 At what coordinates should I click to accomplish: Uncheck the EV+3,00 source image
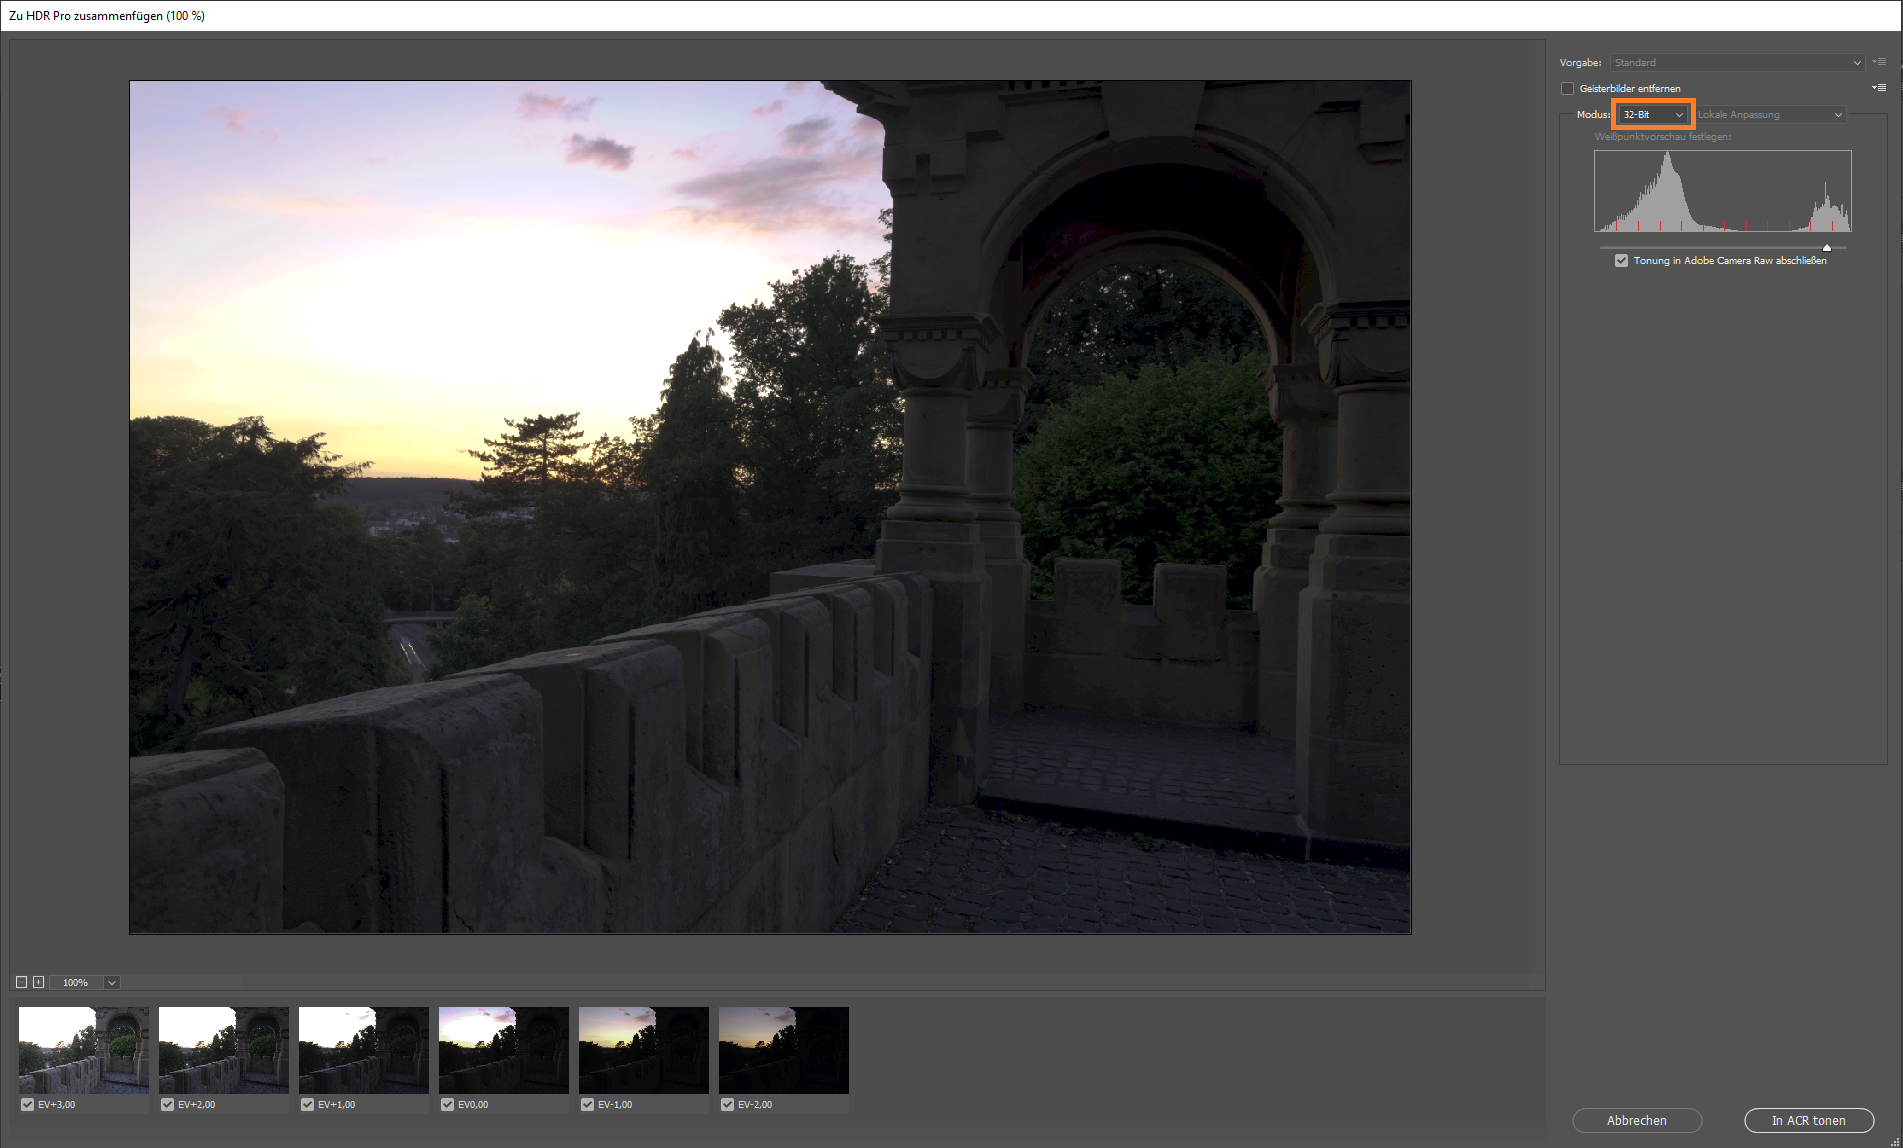coord(27,1105)
